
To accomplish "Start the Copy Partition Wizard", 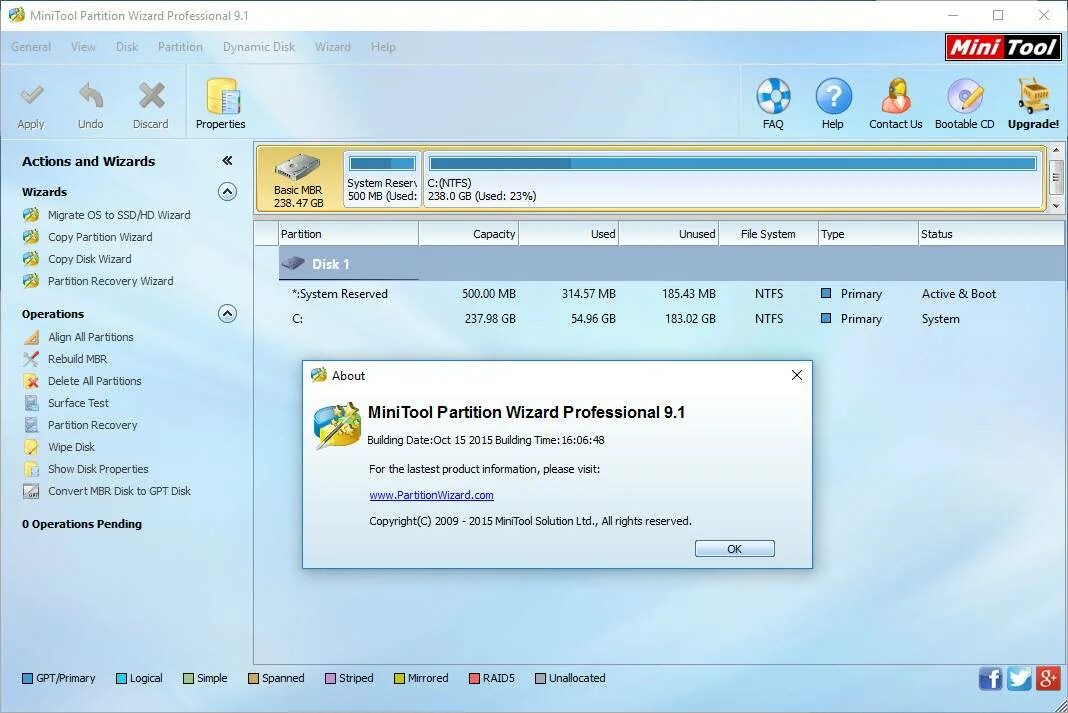I will (99, 237).
